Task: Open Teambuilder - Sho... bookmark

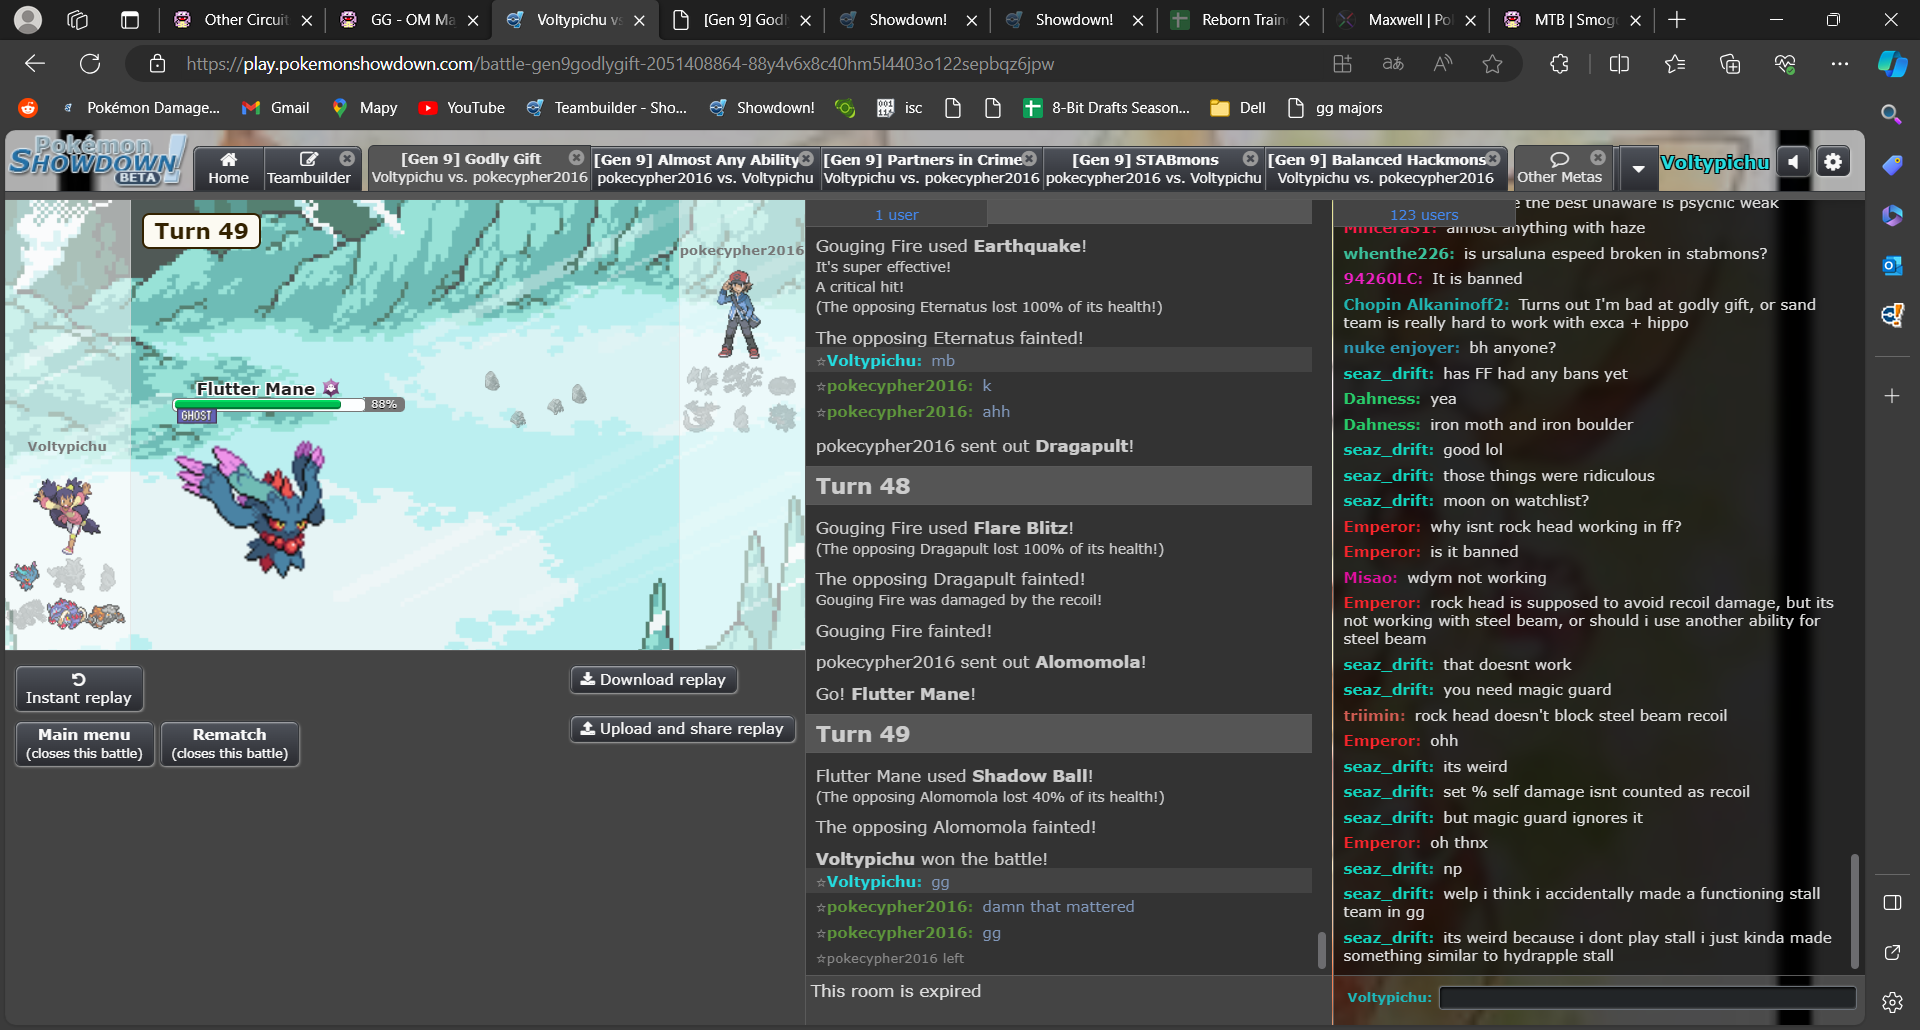Action: pyautogui.click(x=607, y=108)
